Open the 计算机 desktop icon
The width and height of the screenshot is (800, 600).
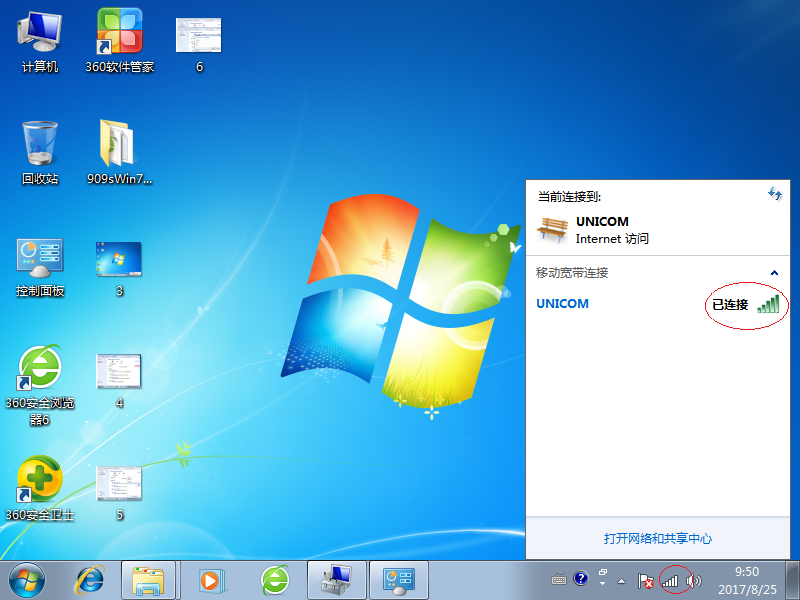[40, 42]
